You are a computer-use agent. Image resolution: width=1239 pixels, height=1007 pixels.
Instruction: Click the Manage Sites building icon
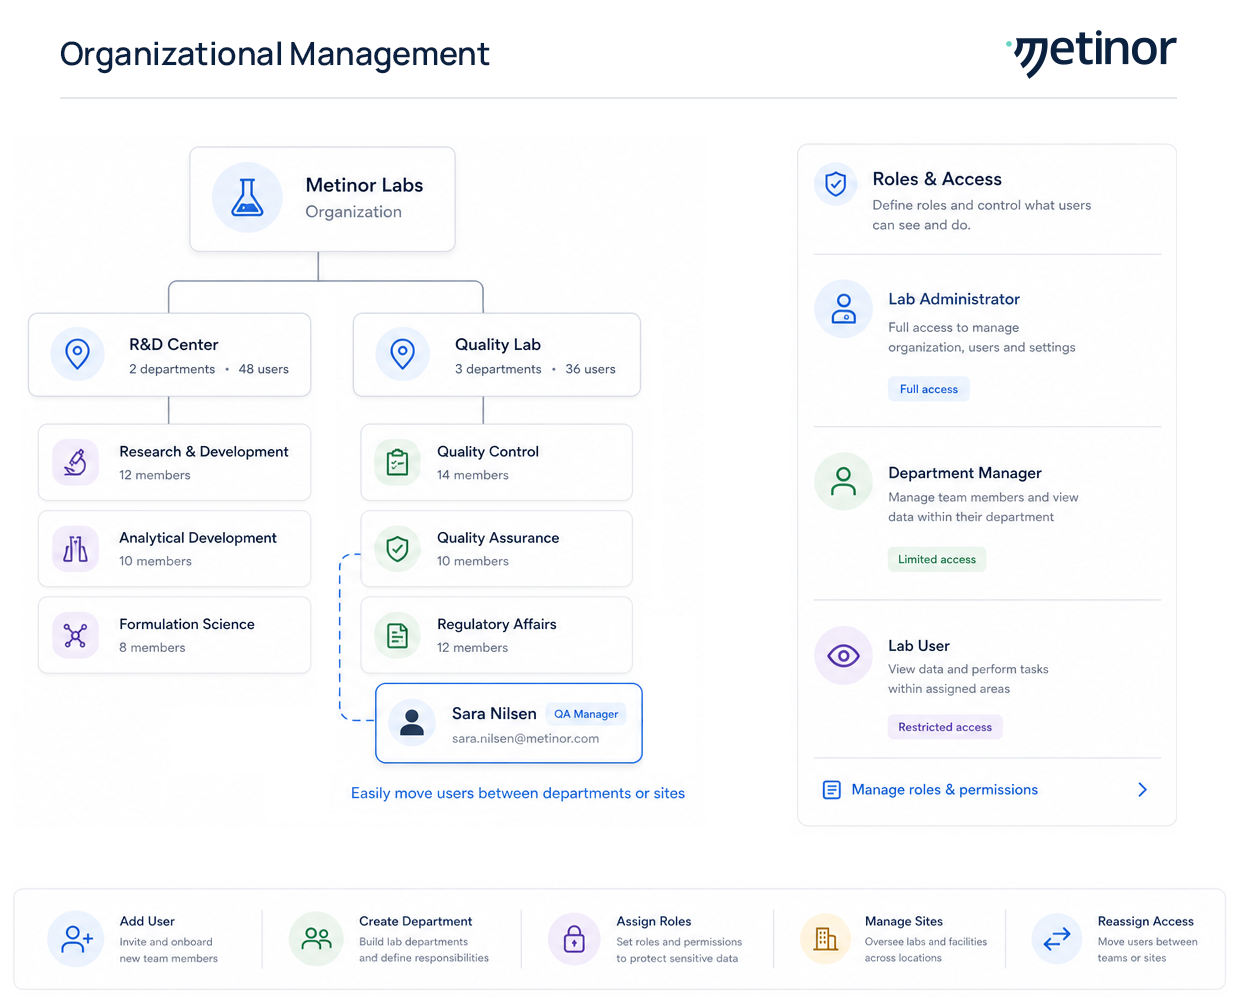(x=825, y=938)
